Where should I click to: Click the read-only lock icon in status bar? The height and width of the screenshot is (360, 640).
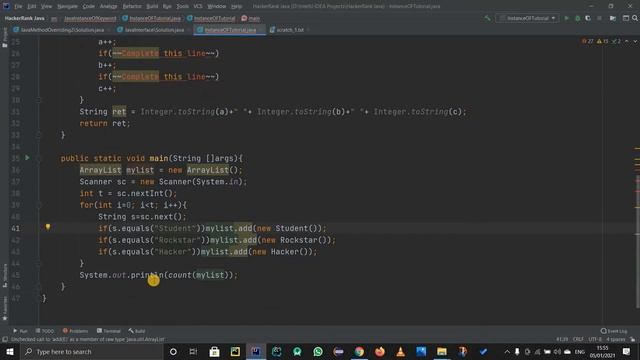point(632,339)
